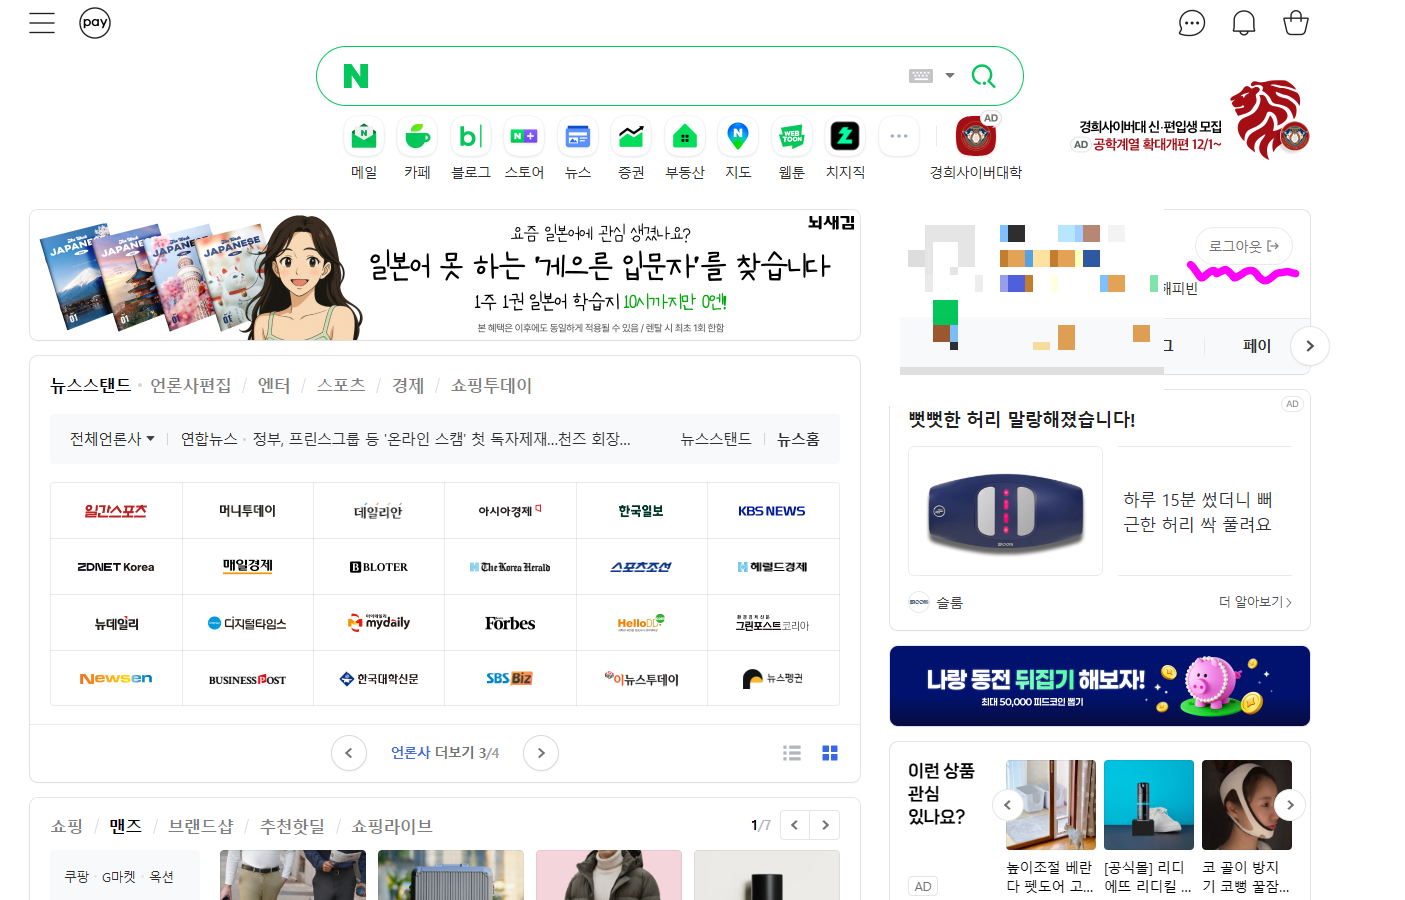Select 쇼핑 tab in shopping section
Screen dimensions: 1405x900
67,826
